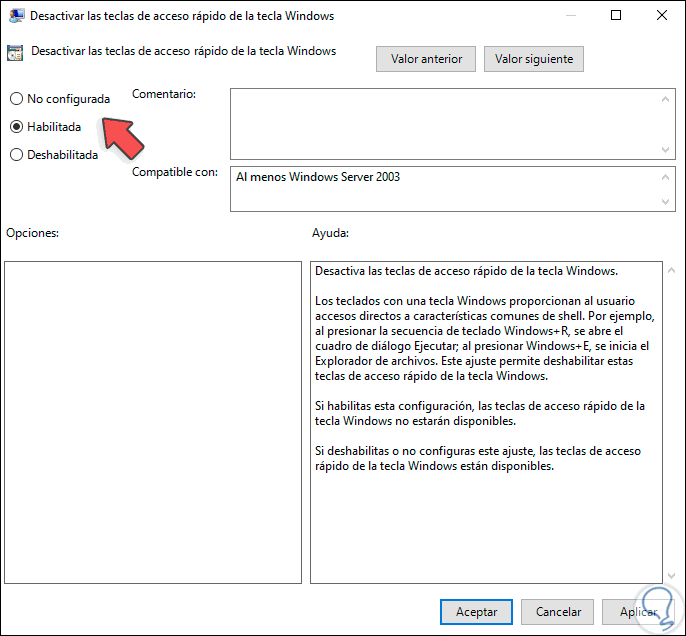Click the text 'Al menos Windows Server 2003'
This screenshot has width=686, height=636.
pyautogui.click(x=318, y=177)
